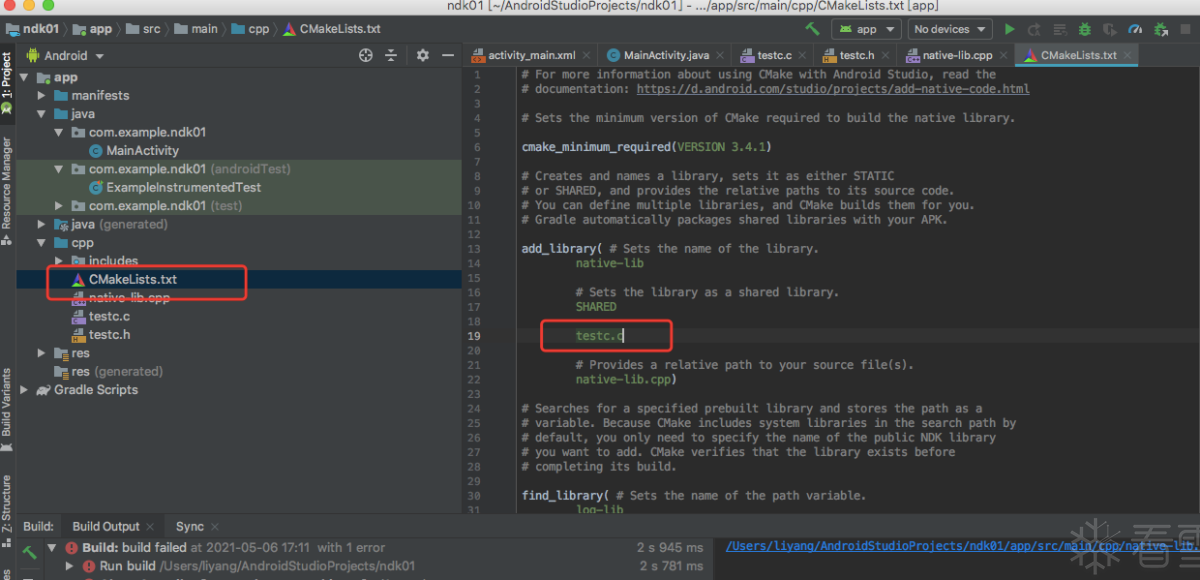Click the locate-file target icon in Project panel
Screen dimensions: 1200x580
pos(366,56)
